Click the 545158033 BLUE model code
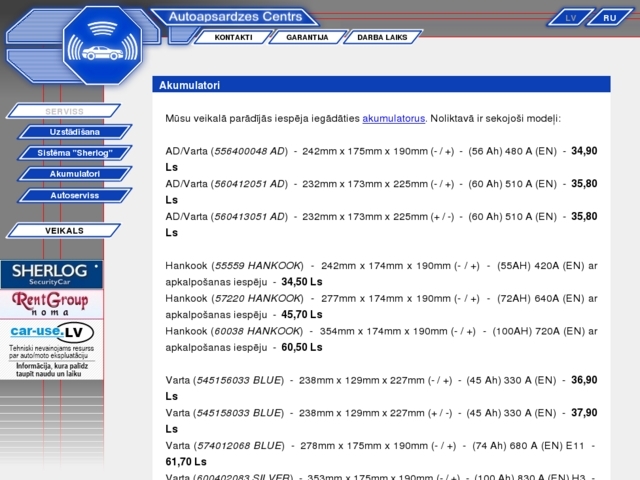 point(239,413)
